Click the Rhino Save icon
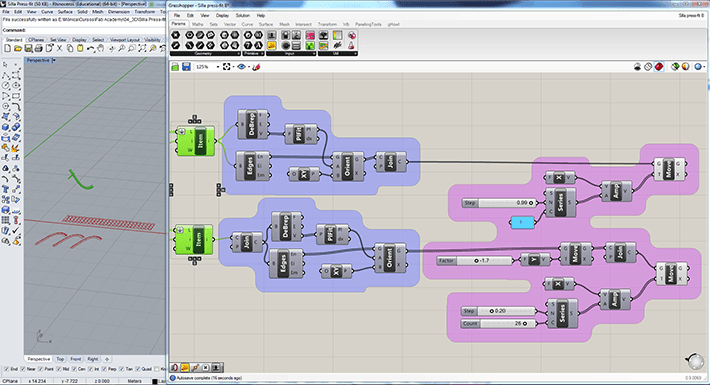710x385 pixels. coord(28,48)
